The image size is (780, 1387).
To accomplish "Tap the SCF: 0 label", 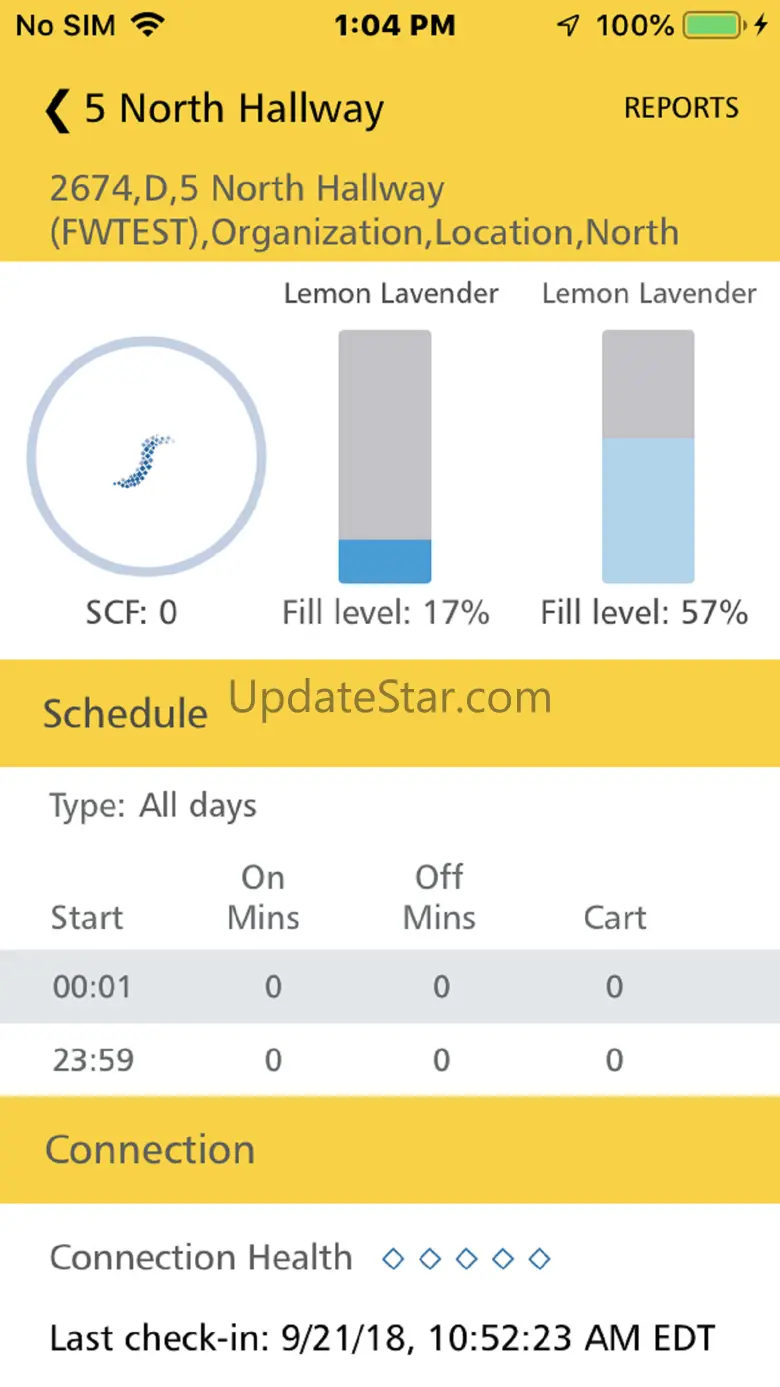I will click(131, 612).
